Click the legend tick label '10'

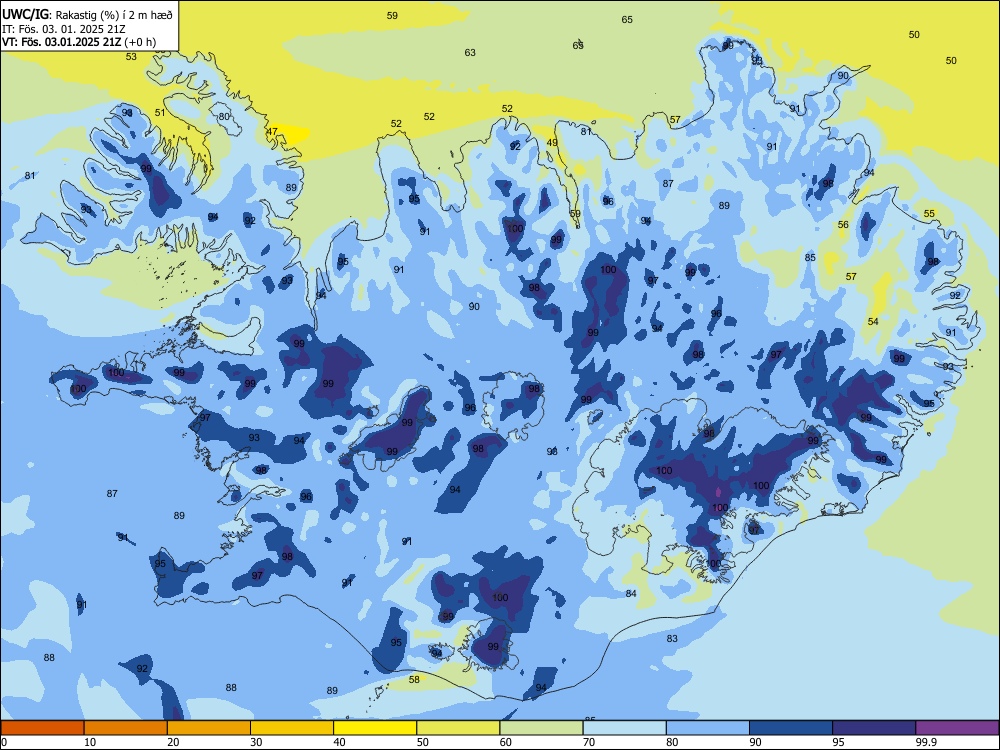90,742
